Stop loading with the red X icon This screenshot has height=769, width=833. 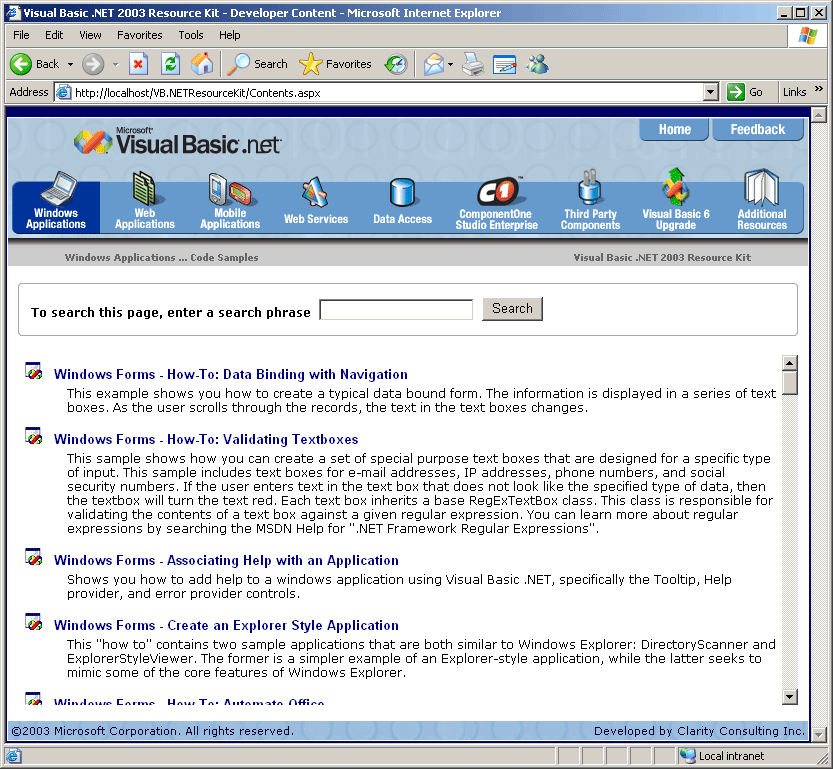(138, 64)
